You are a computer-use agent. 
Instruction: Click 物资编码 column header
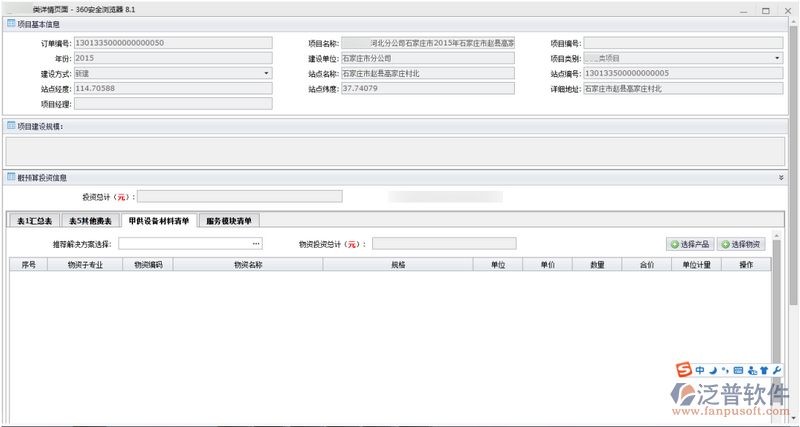click(x=148, y=264)
